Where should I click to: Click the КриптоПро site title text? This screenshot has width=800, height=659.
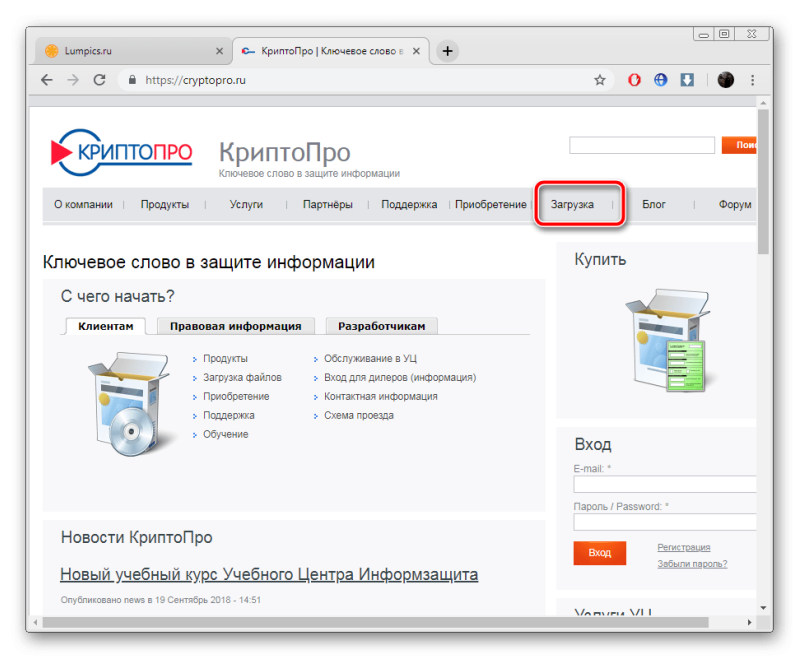(285, 152)
